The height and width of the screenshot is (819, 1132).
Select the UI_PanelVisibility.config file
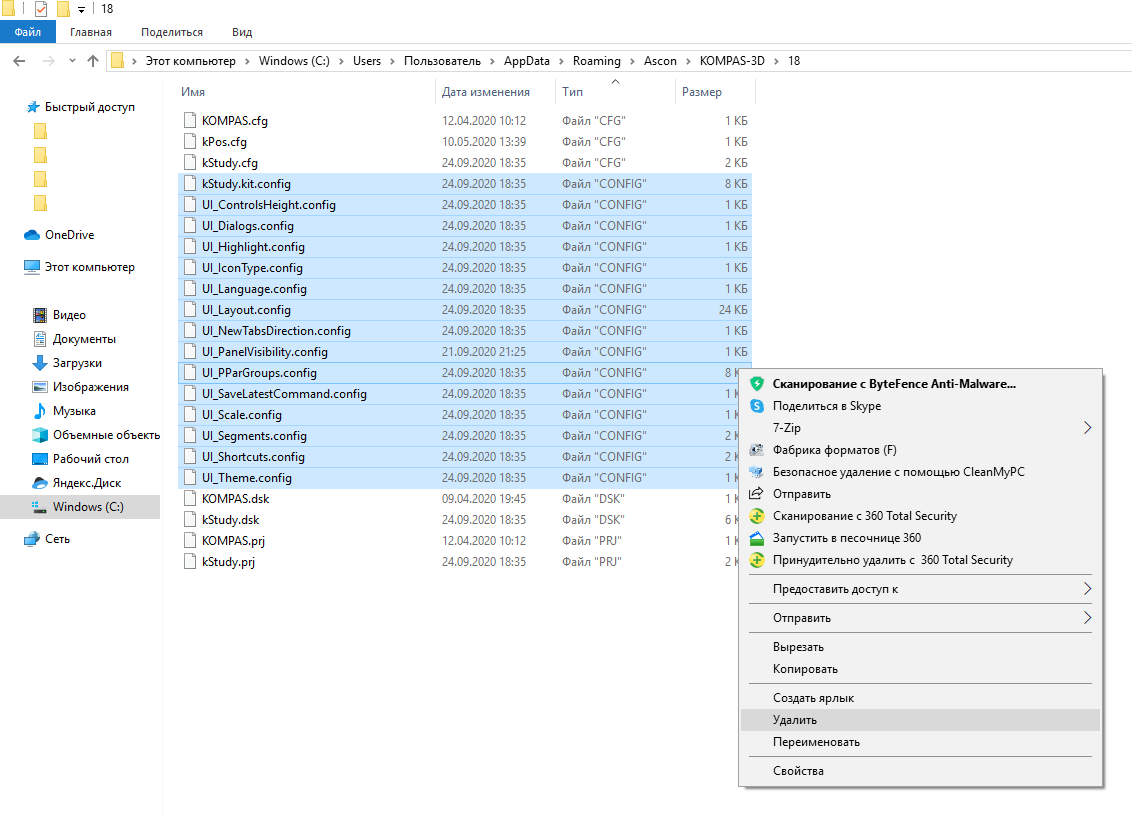(465, 352)
